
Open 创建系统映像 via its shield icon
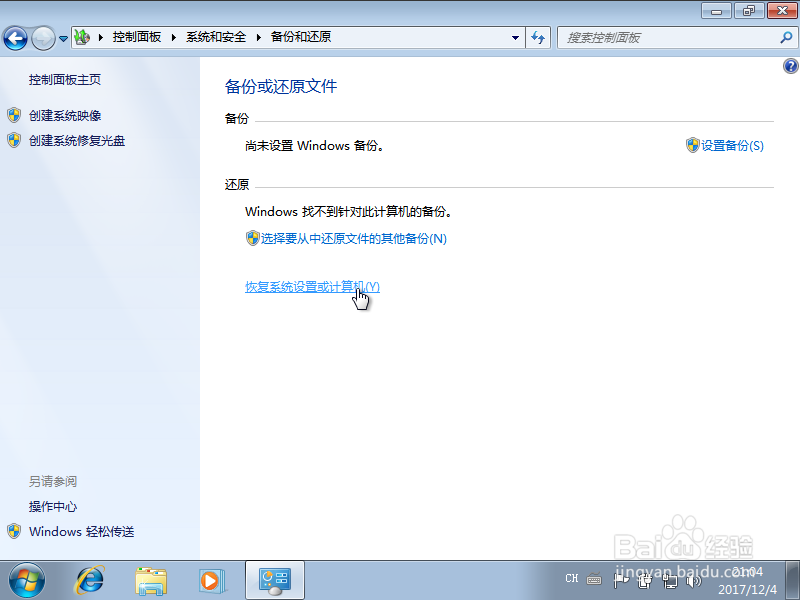pyautogui.click(x=14, y=114)
